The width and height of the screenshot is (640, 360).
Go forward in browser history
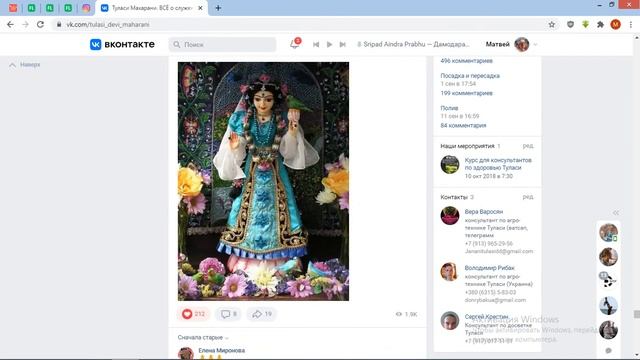tap(25, 24)
